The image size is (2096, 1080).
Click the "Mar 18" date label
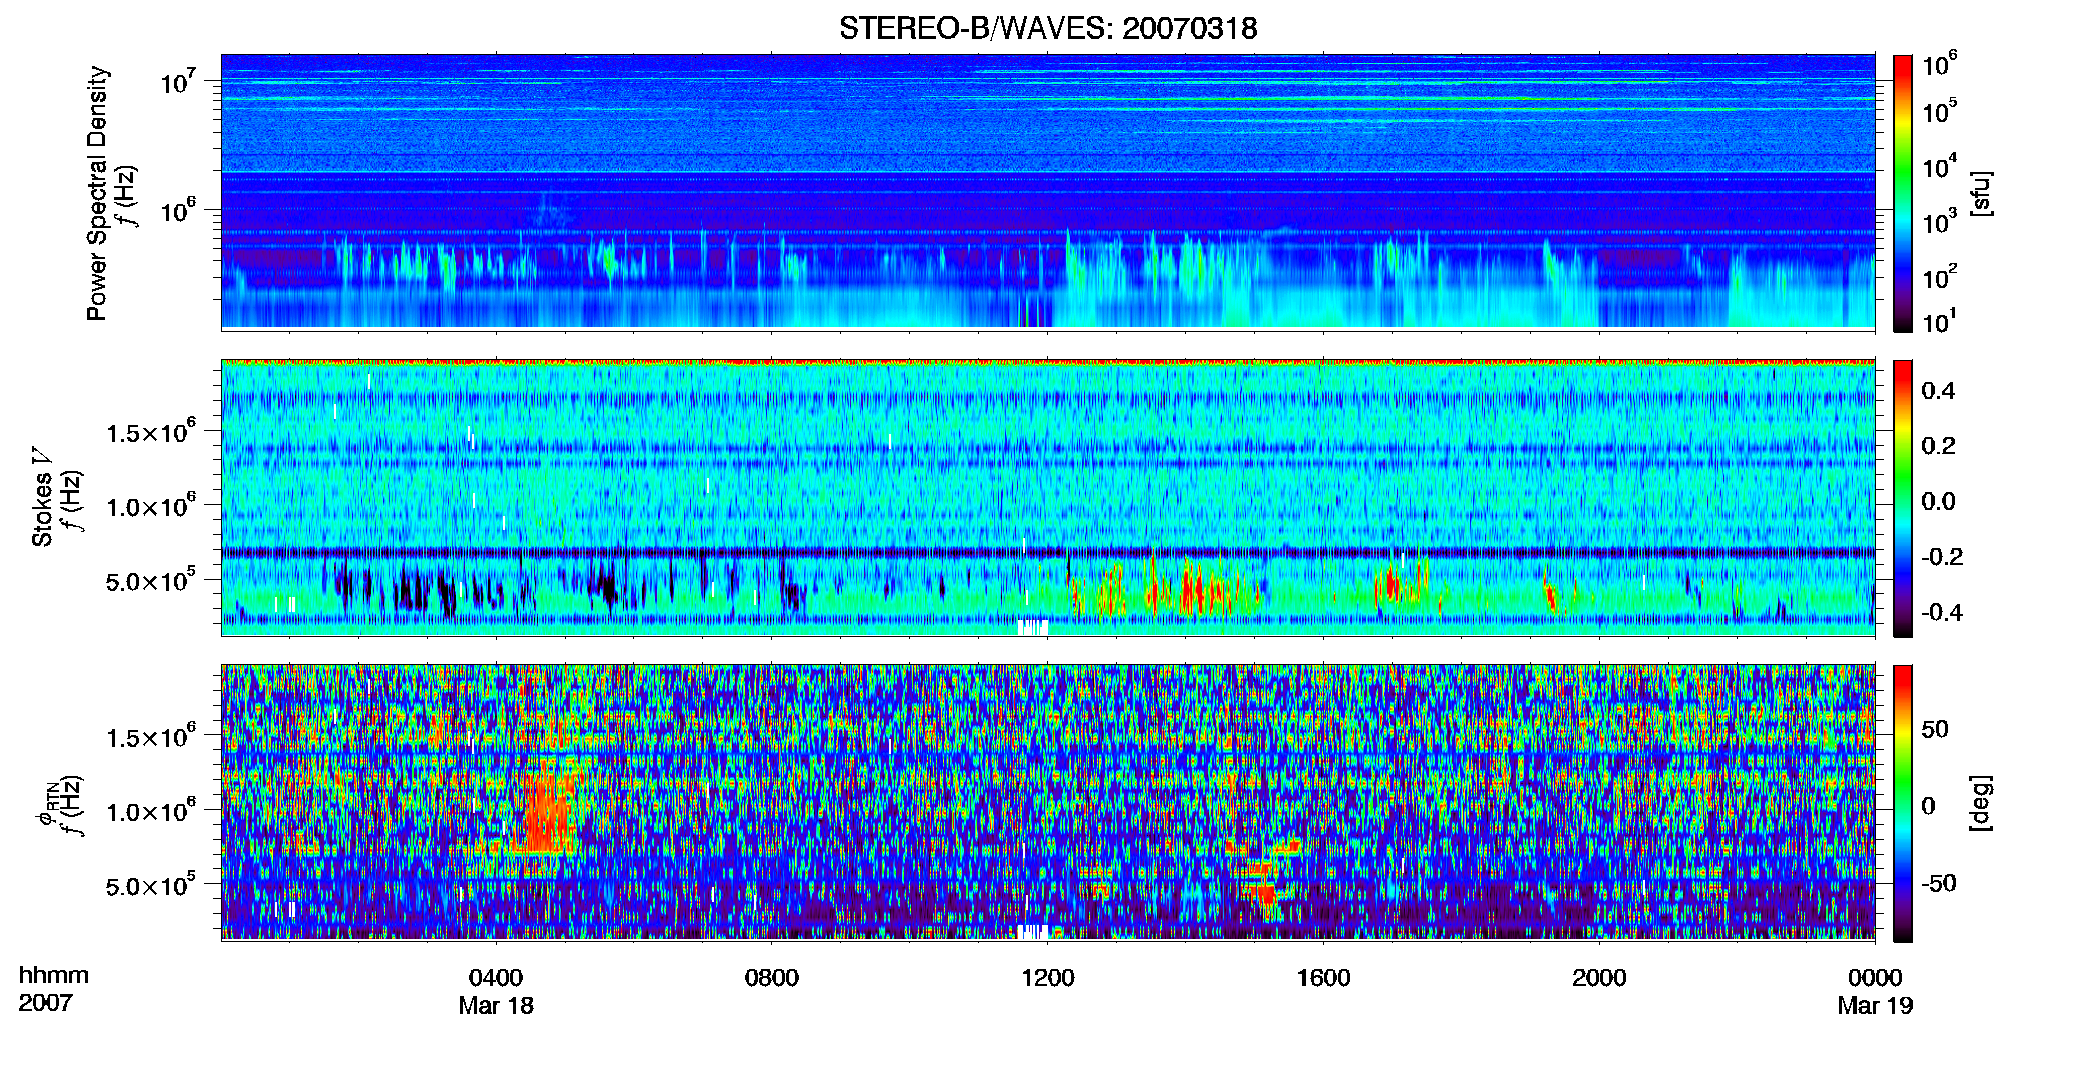(496, 1006)
